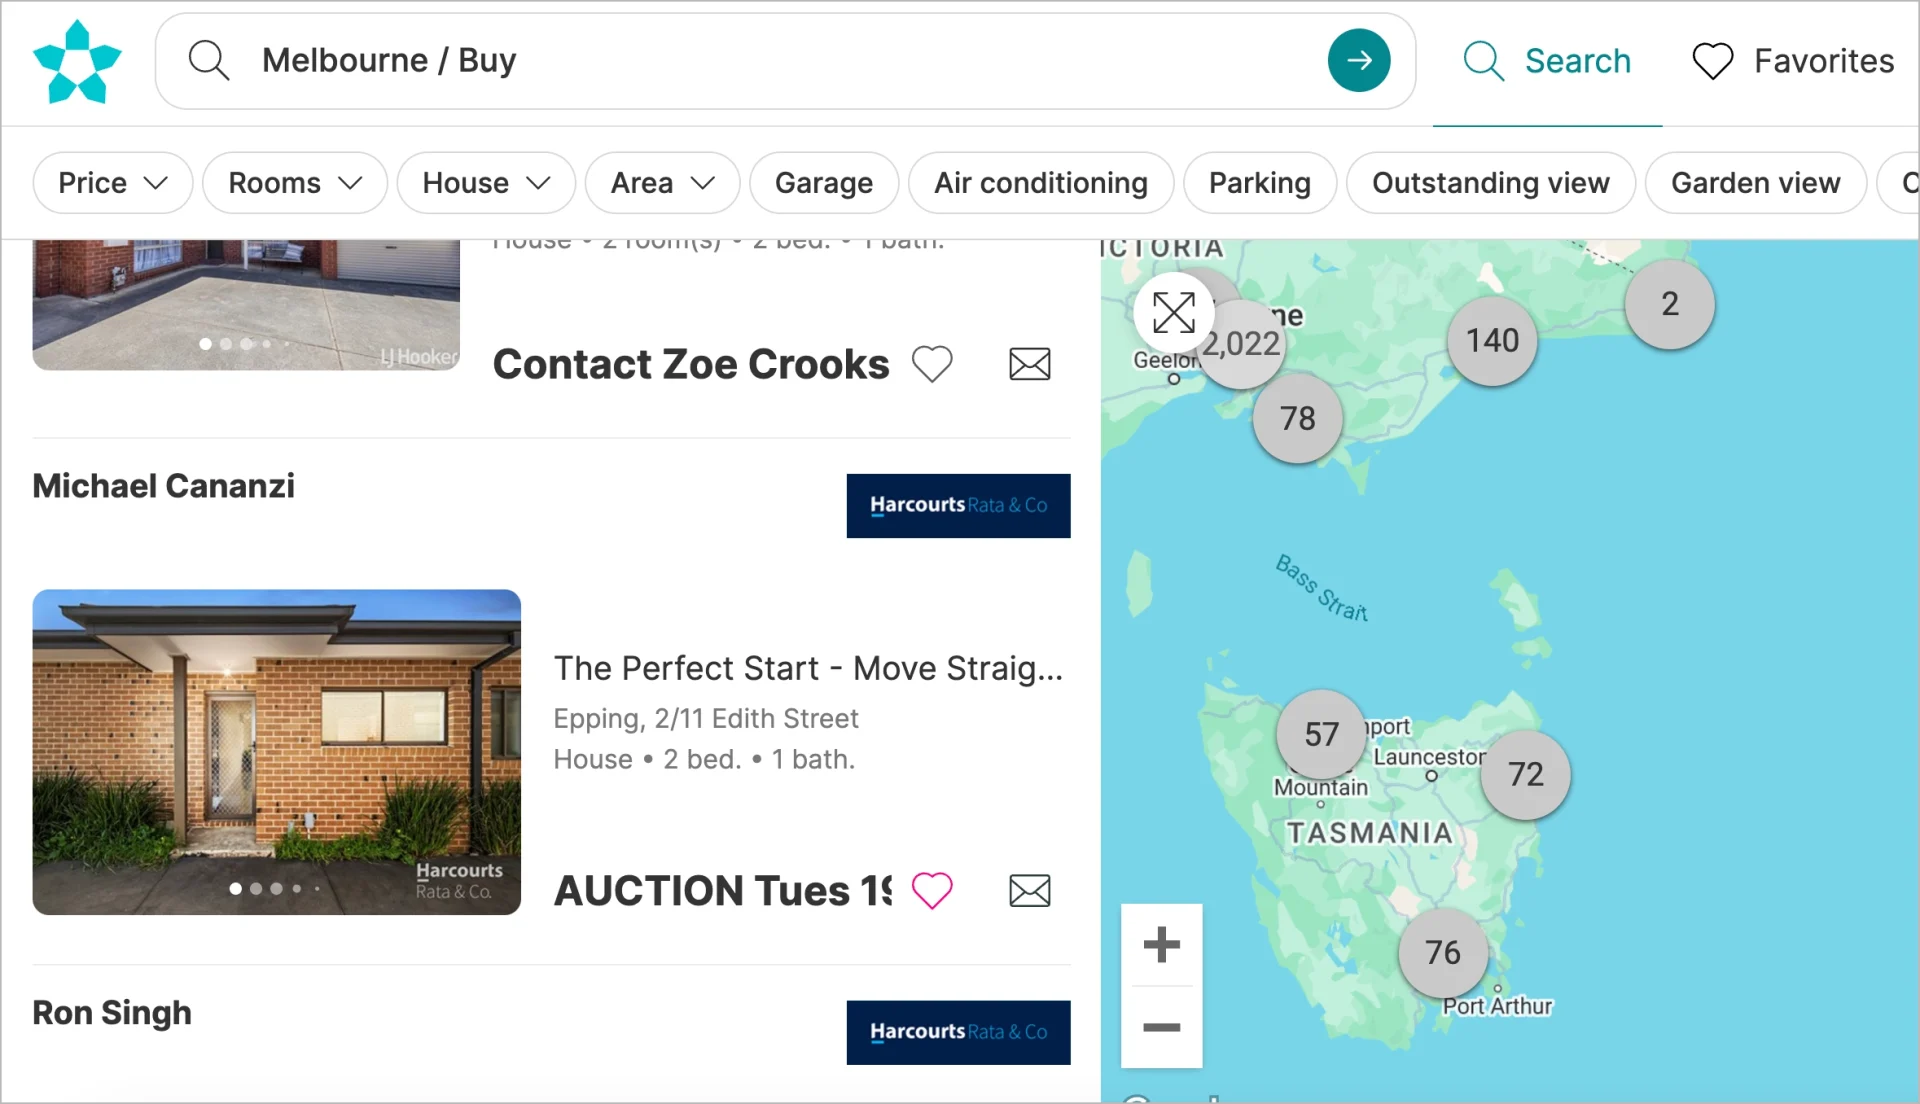
Task: Select the Garden view filter chip
Action: tap(1757, 183)
